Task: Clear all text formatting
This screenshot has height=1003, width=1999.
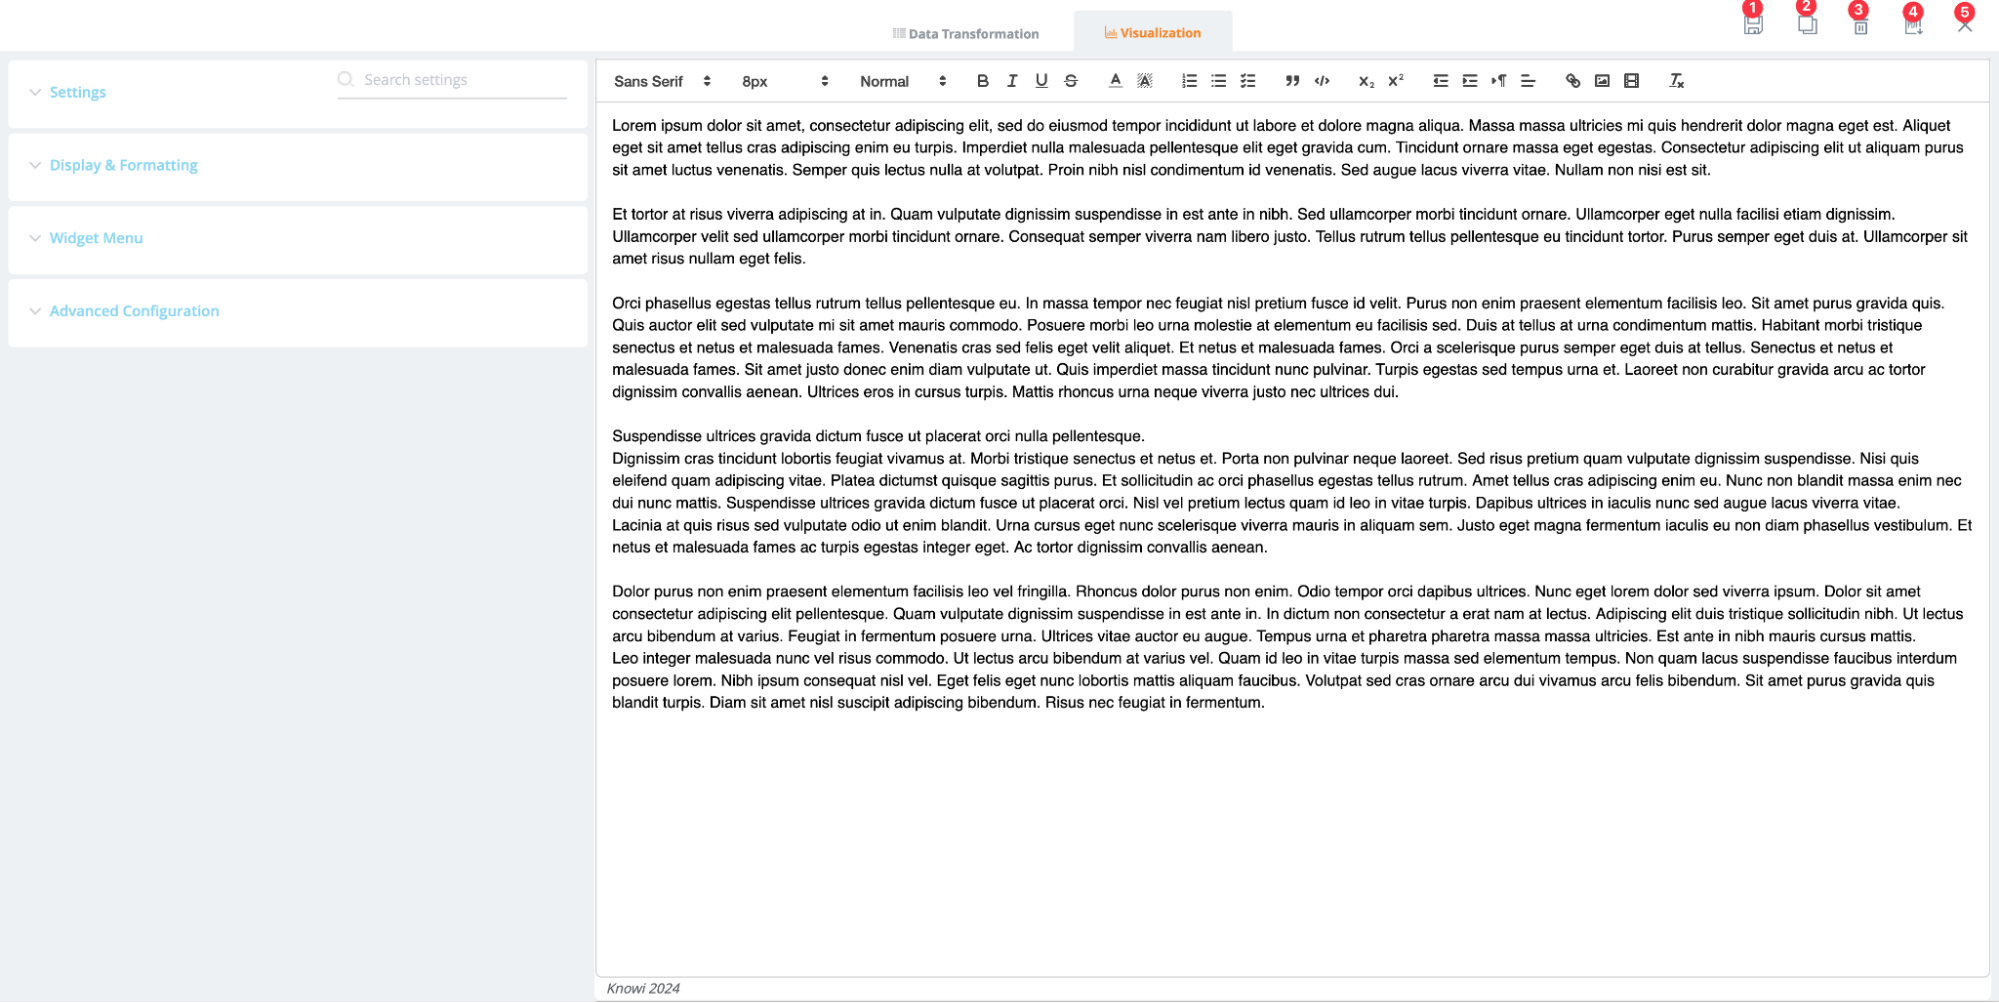Action: tap(1677, 81)
